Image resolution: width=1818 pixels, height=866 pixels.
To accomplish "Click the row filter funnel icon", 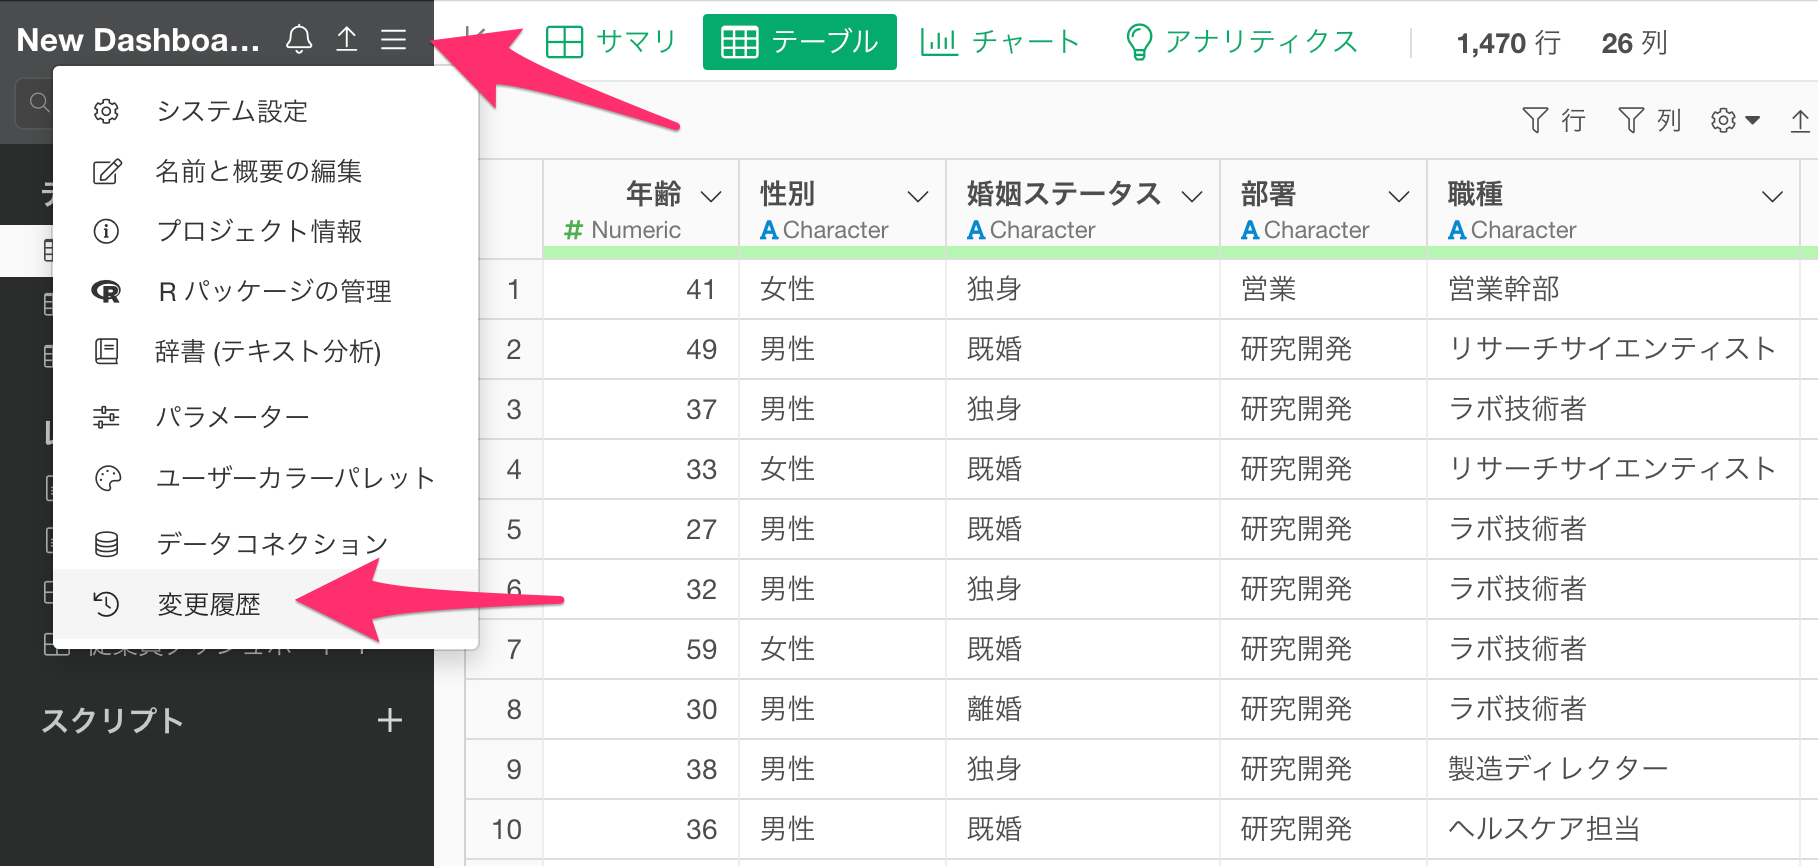I will point(1535,121).
